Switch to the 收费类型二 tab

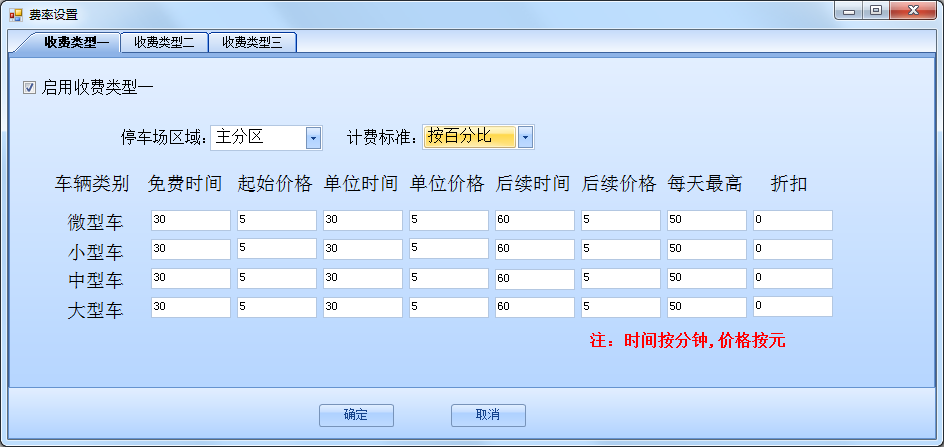pyautogui.click(x=164, y=42)
